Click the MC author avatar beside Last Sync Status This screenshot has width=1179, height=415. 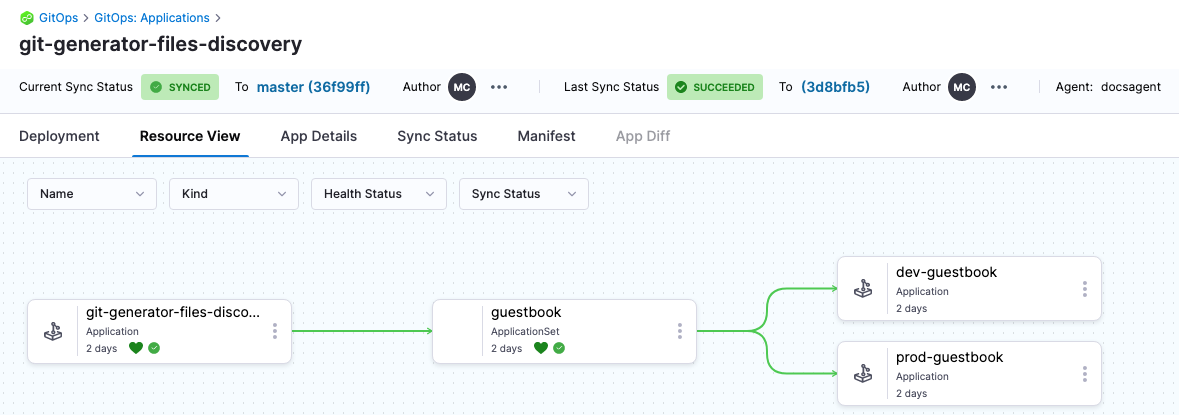pyautogui.click(x=961, y=87)
